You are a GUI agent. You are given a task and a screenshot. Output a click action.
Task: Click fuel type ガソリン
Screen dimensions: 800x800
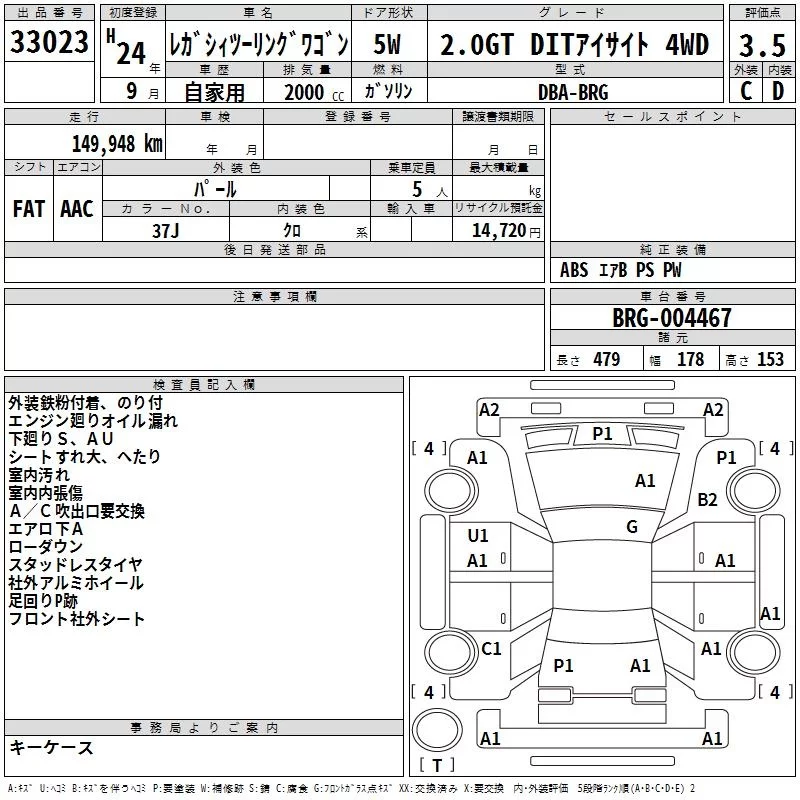coord(388,91)
